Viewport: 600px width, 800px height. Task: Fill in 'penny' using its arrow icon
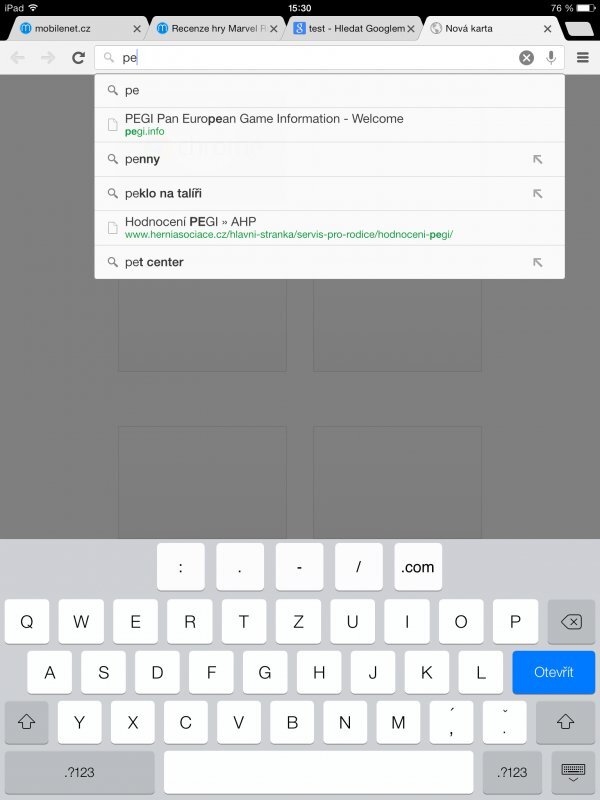tap(537, 159)
